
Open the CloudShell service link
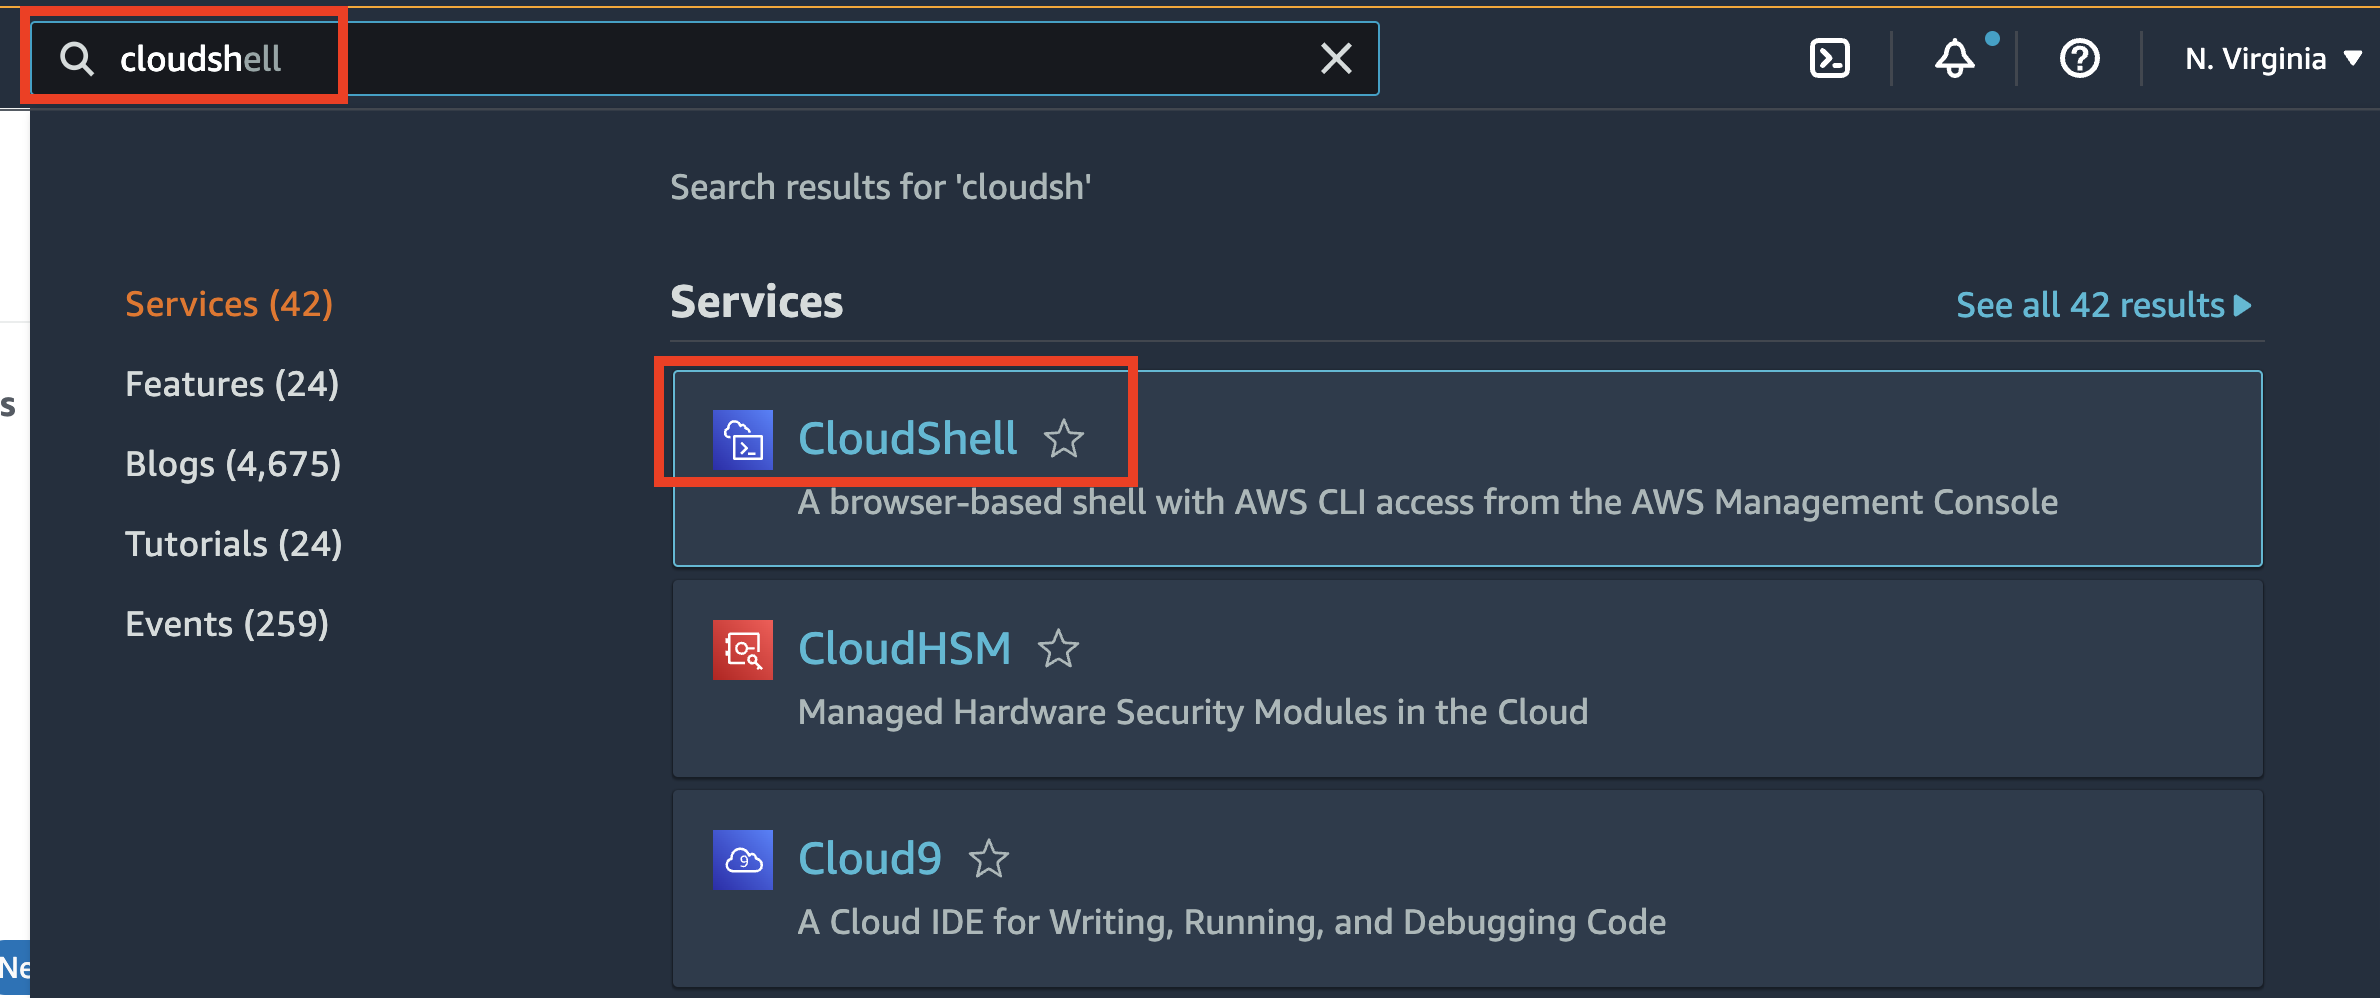(x=907, y=438)
